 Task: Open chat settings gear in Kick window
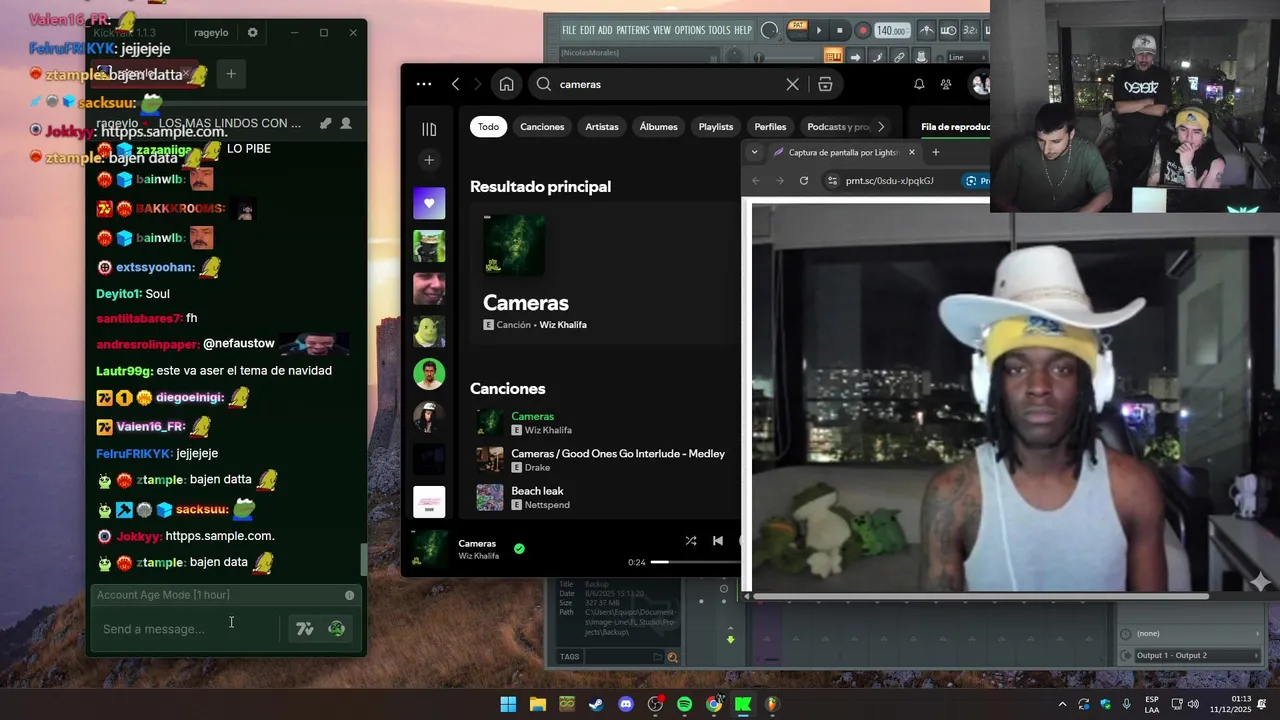click(x=252, y=33)
